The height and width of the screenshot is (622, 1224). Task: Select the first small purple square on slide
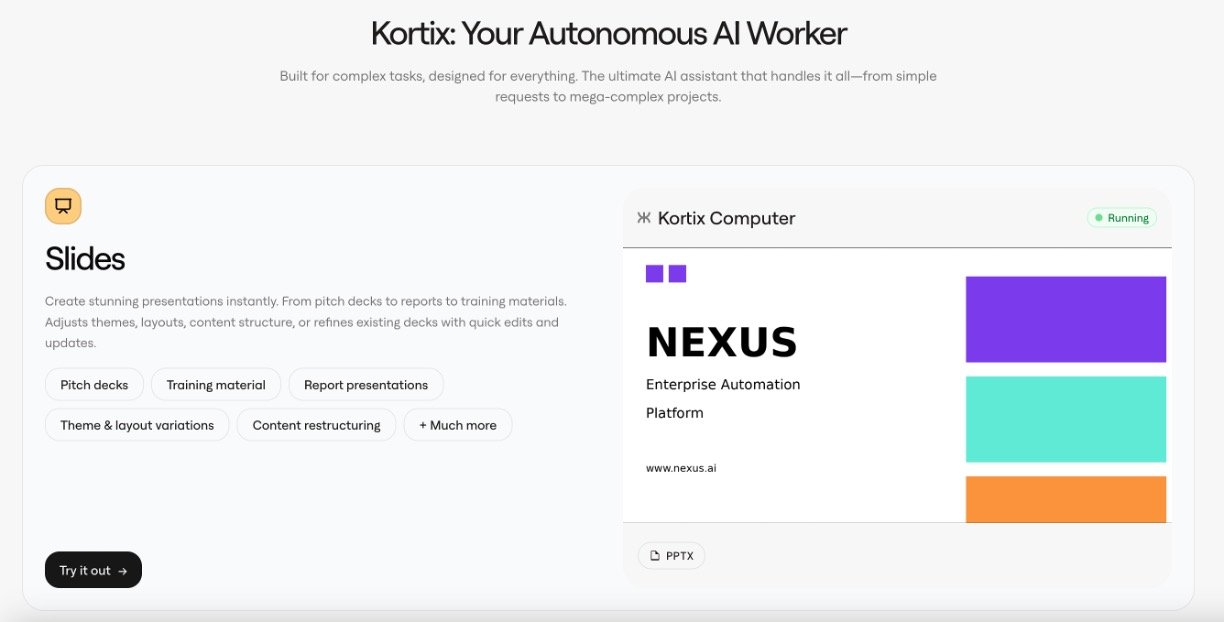tap(655, 274)
